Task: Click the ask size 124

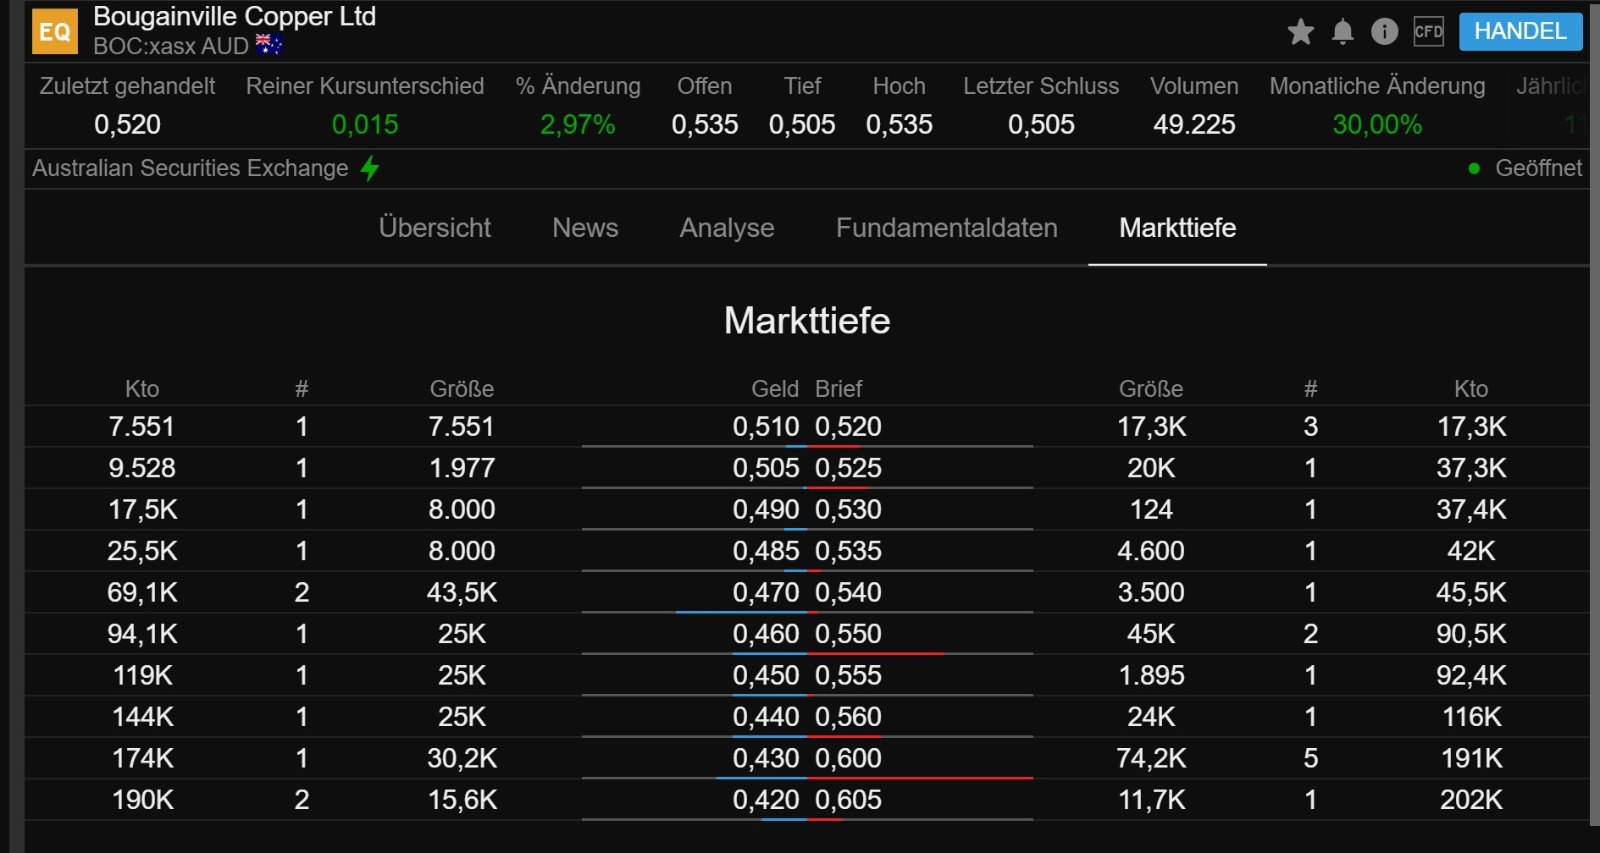Action: pyautogui.click(x=1151, y=510)
